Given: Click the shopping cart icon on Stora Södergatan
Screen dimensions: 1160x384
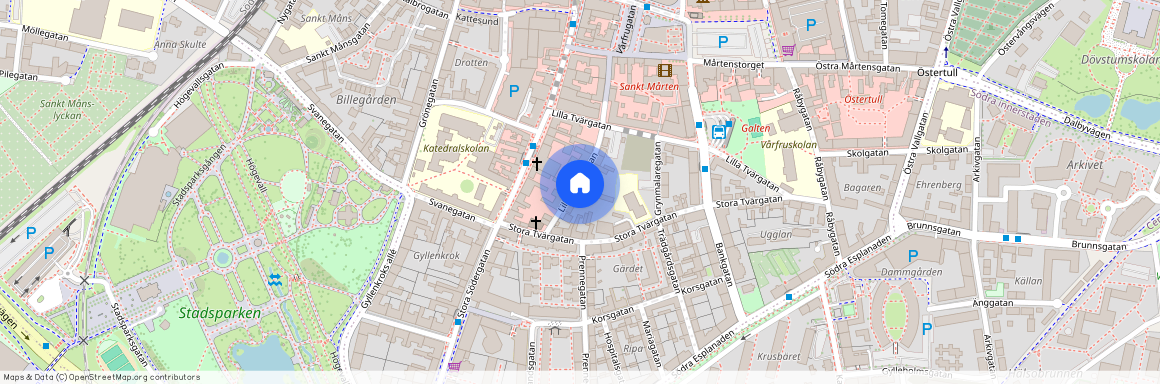Looking at the screenshot, I should 453,366.
